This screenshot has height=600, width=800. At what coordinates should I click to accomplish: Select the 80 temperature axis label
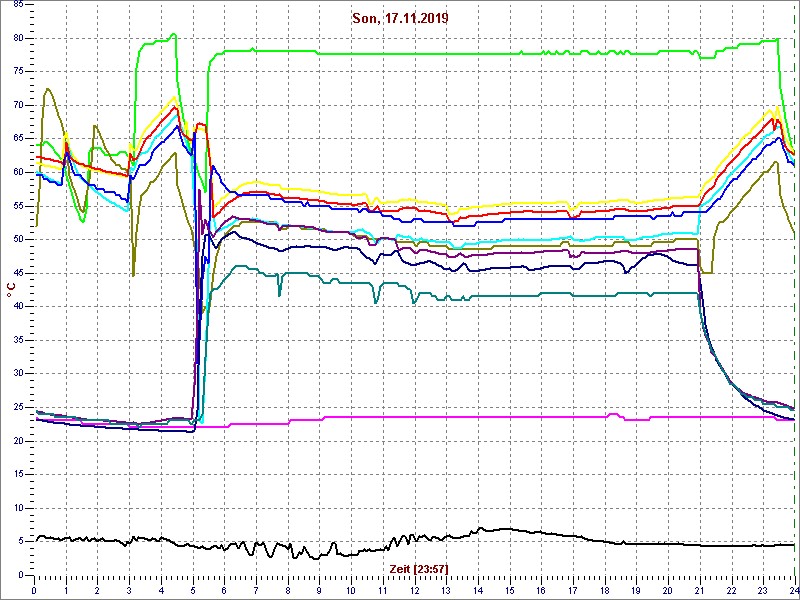coord(17,38)
